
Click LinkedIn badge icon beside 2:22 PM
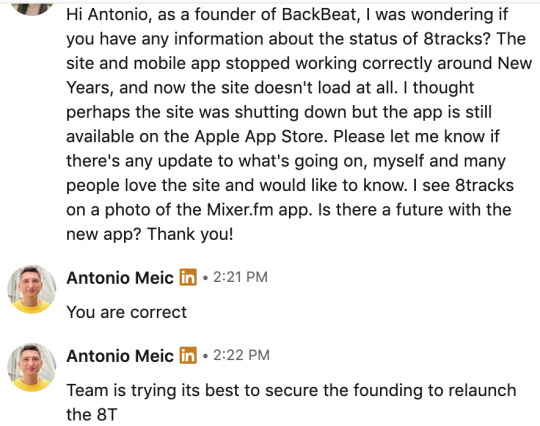tap(188, 355)
